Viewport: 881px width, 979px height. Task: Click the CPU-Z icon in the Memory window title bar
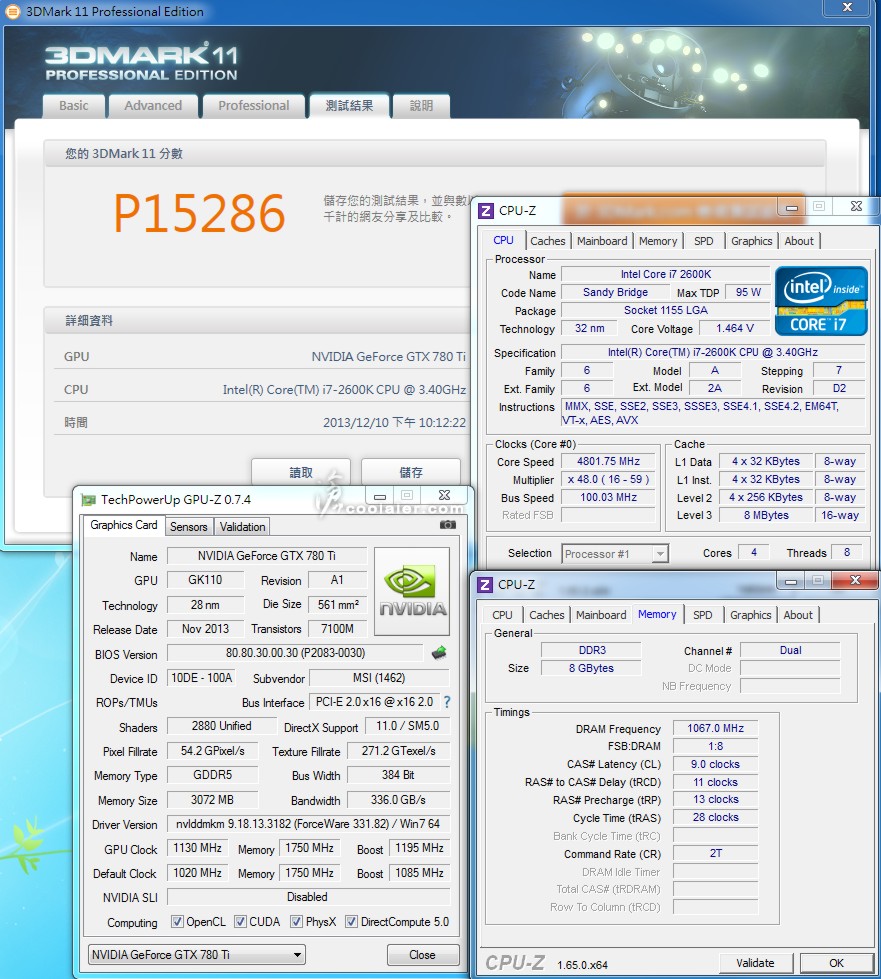coord(485,584)
